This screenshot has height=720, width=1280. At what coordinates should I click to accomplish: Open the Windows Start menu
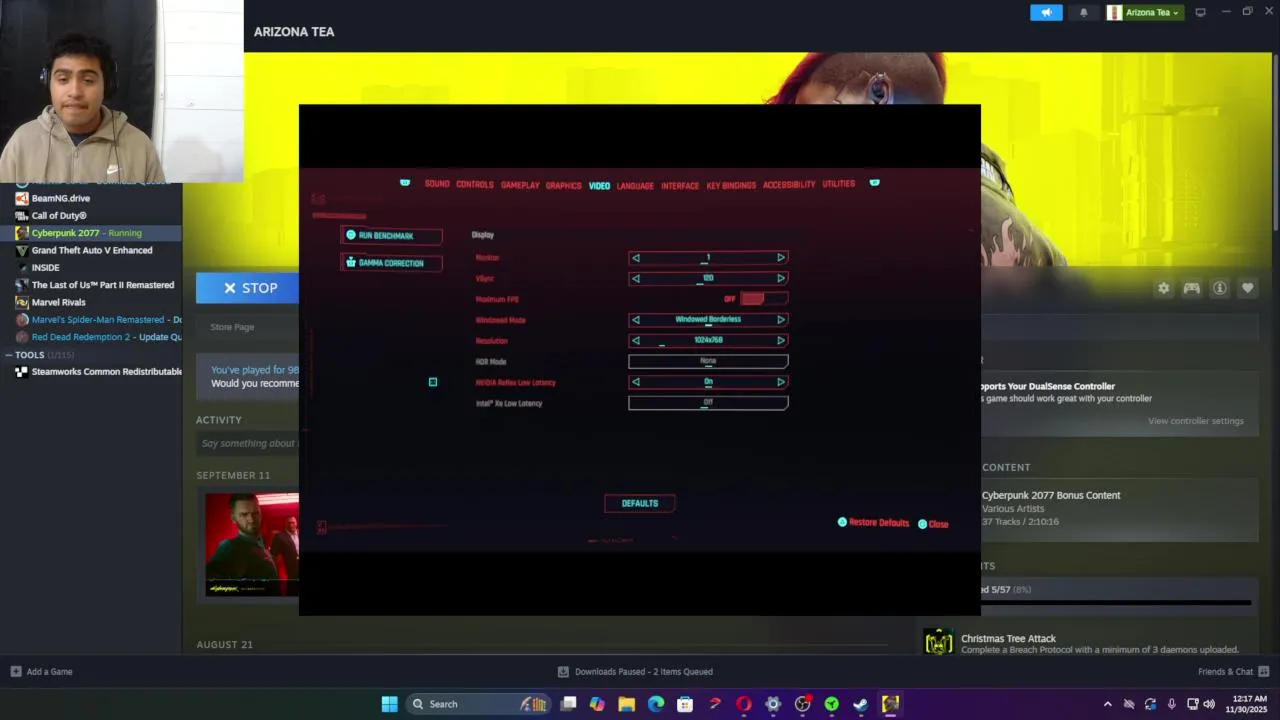coord(389,704)
